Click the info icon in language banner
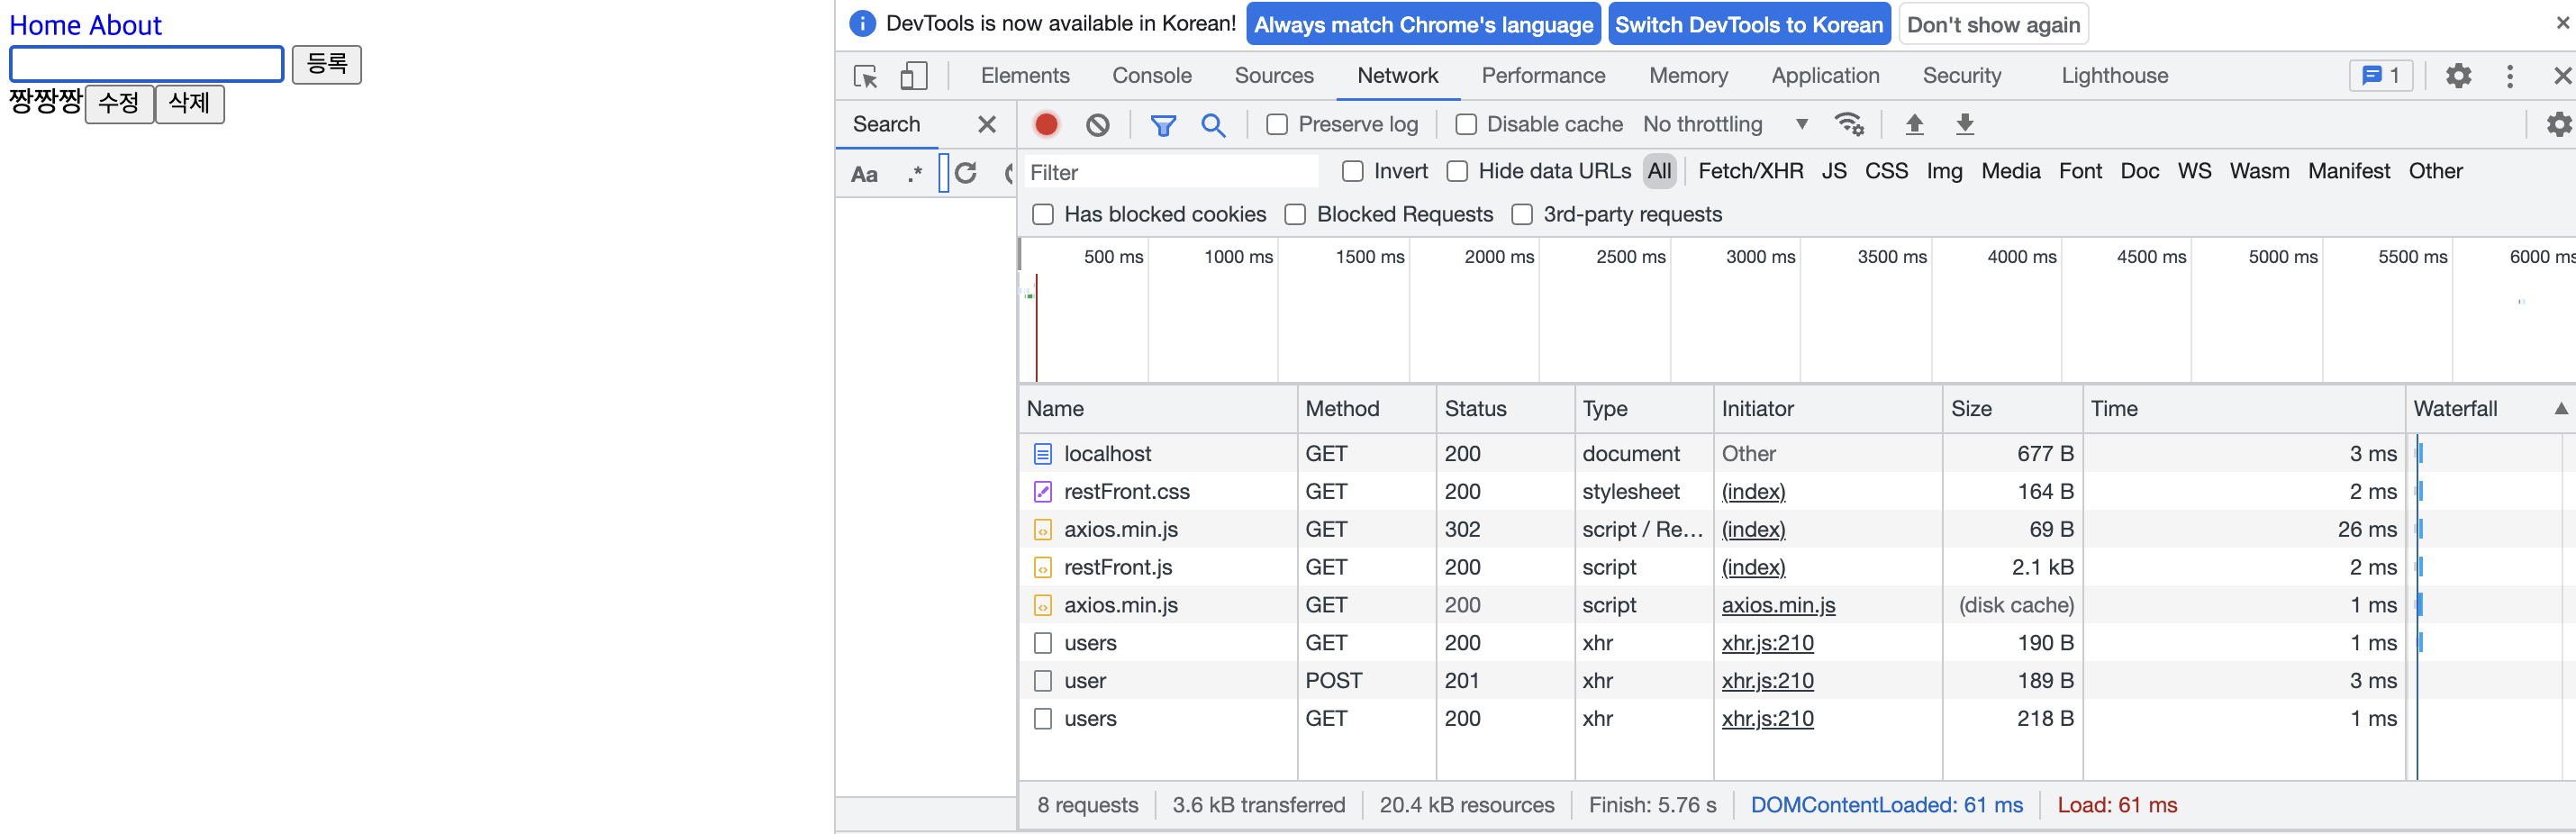 click(x=861, y=24)
